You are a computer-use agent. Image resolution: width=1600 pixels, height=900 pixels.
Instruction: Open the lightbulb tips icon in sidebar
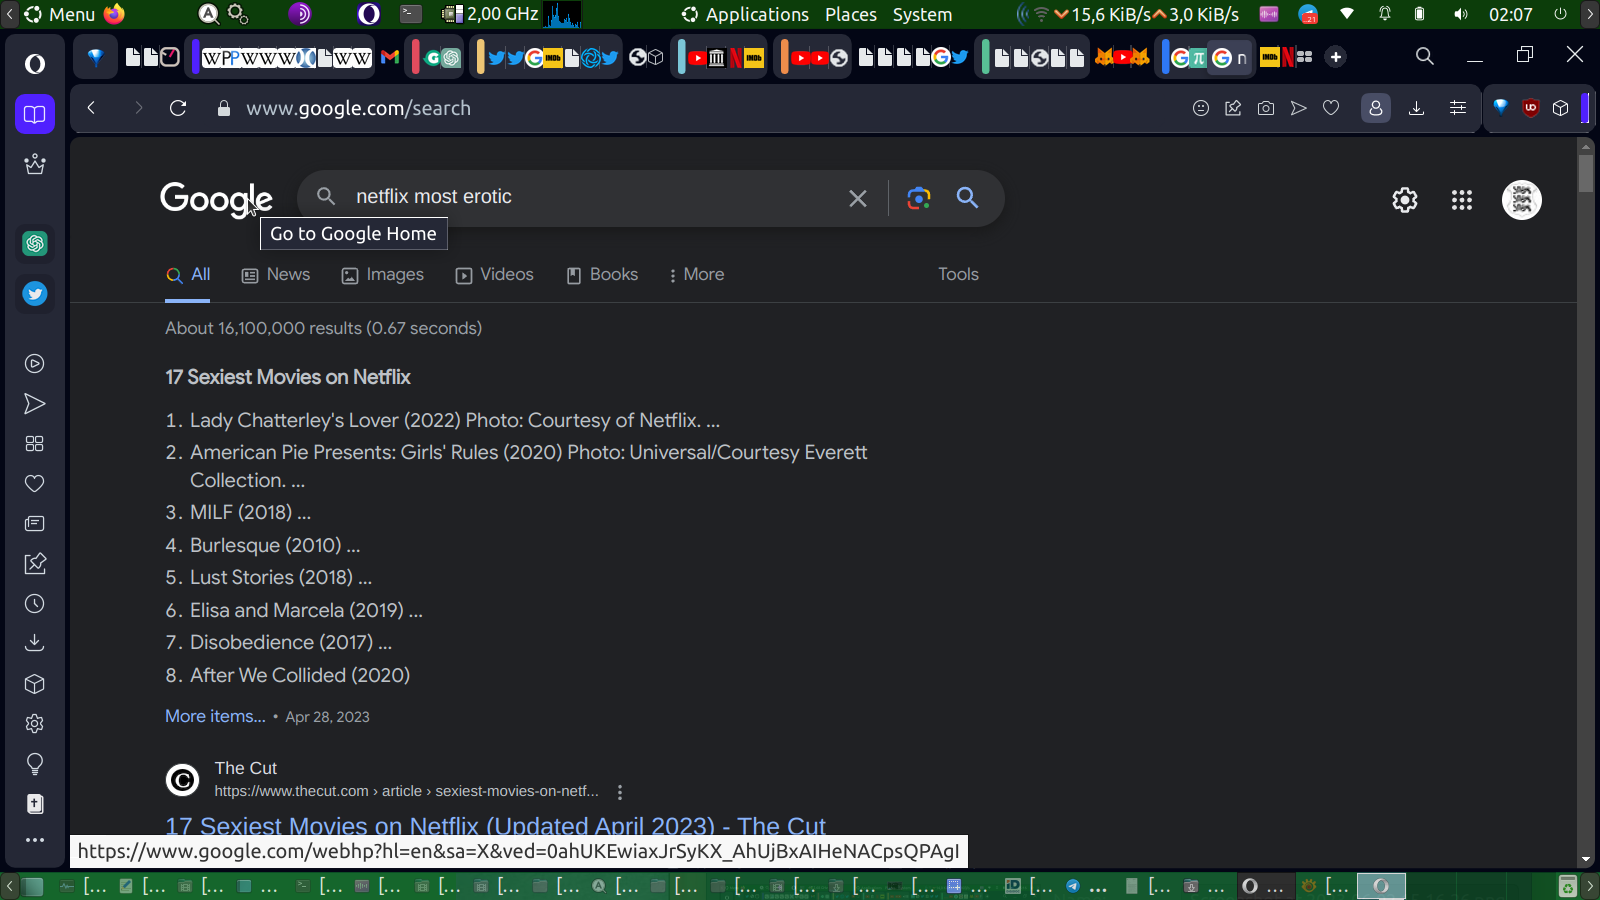[35, 764]
